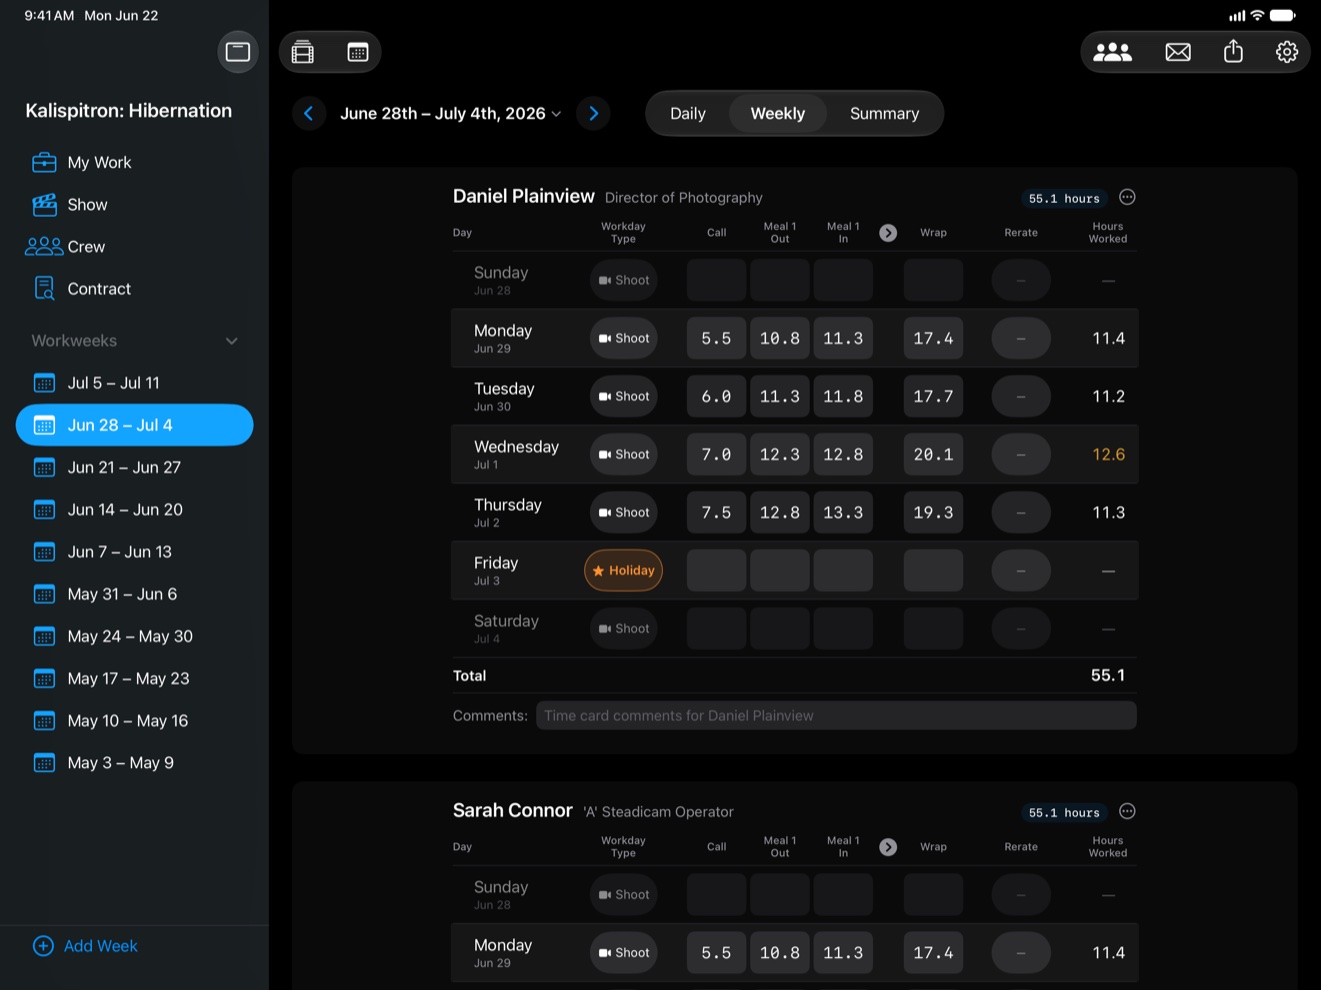Edit Daniel's Tuesday Meal 1 Out 11.3
1321x990 pixels.
[780, 396]
